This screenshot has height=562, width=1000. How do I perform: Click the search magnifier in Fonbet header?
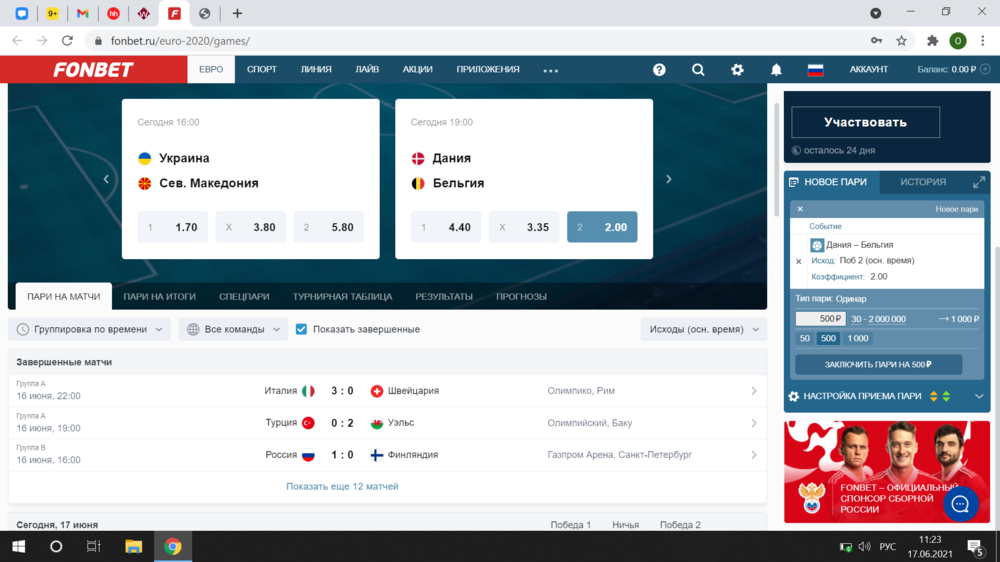(698, 70)
